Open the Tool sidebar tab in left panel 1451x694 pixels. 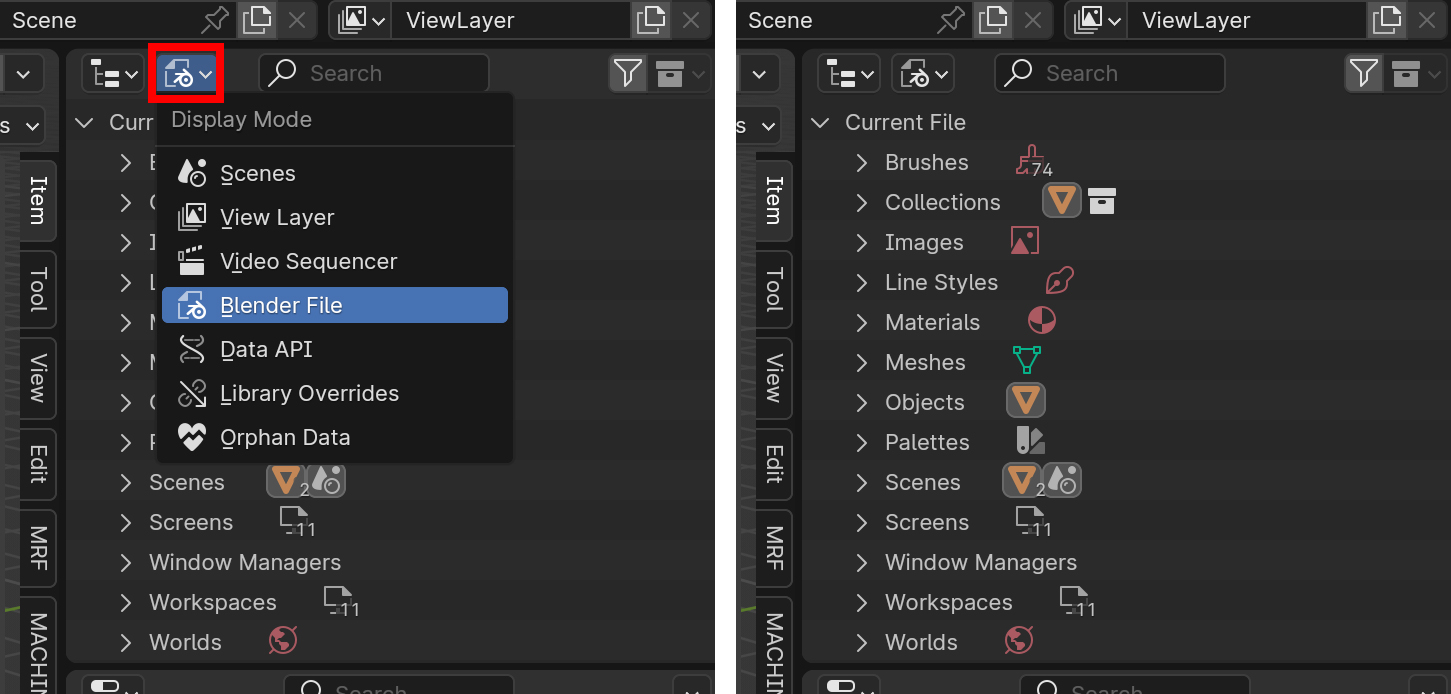coord(38,289)
